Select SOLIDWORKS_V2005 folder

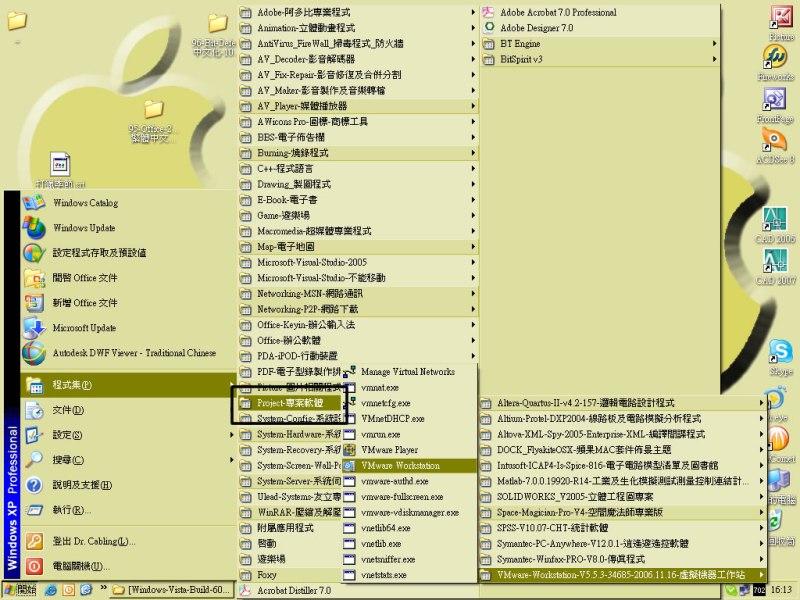pyautogui.click(x=622, y=497)
